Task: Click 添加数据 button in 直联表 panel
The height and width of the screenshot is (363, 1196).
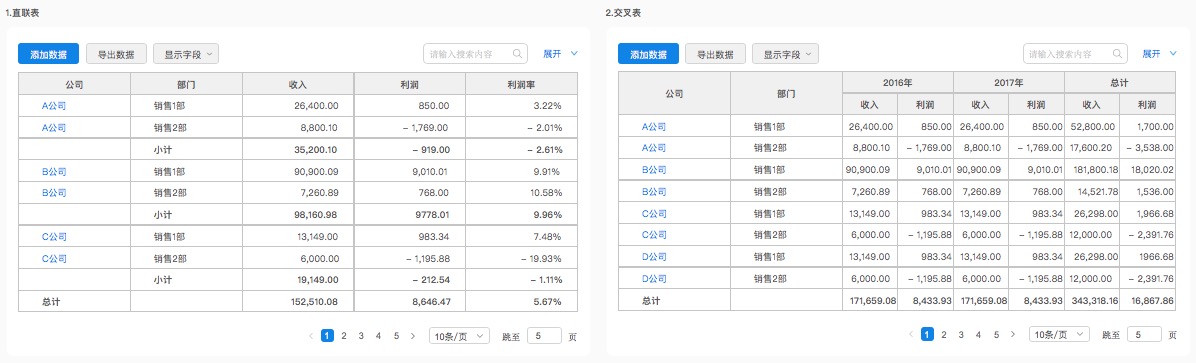Action: coord(48,54)
